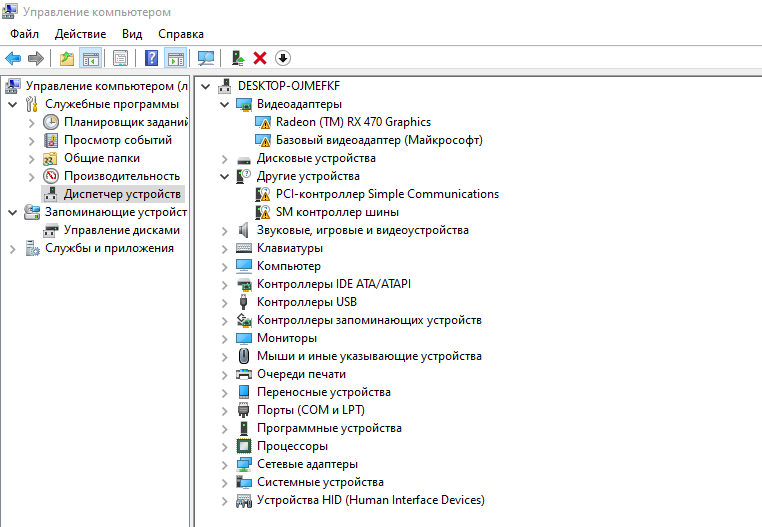Screen dimensions: 762x527
Task: Toggle the Show/Hide Action Pane icon
Action: tap(176, 58)
